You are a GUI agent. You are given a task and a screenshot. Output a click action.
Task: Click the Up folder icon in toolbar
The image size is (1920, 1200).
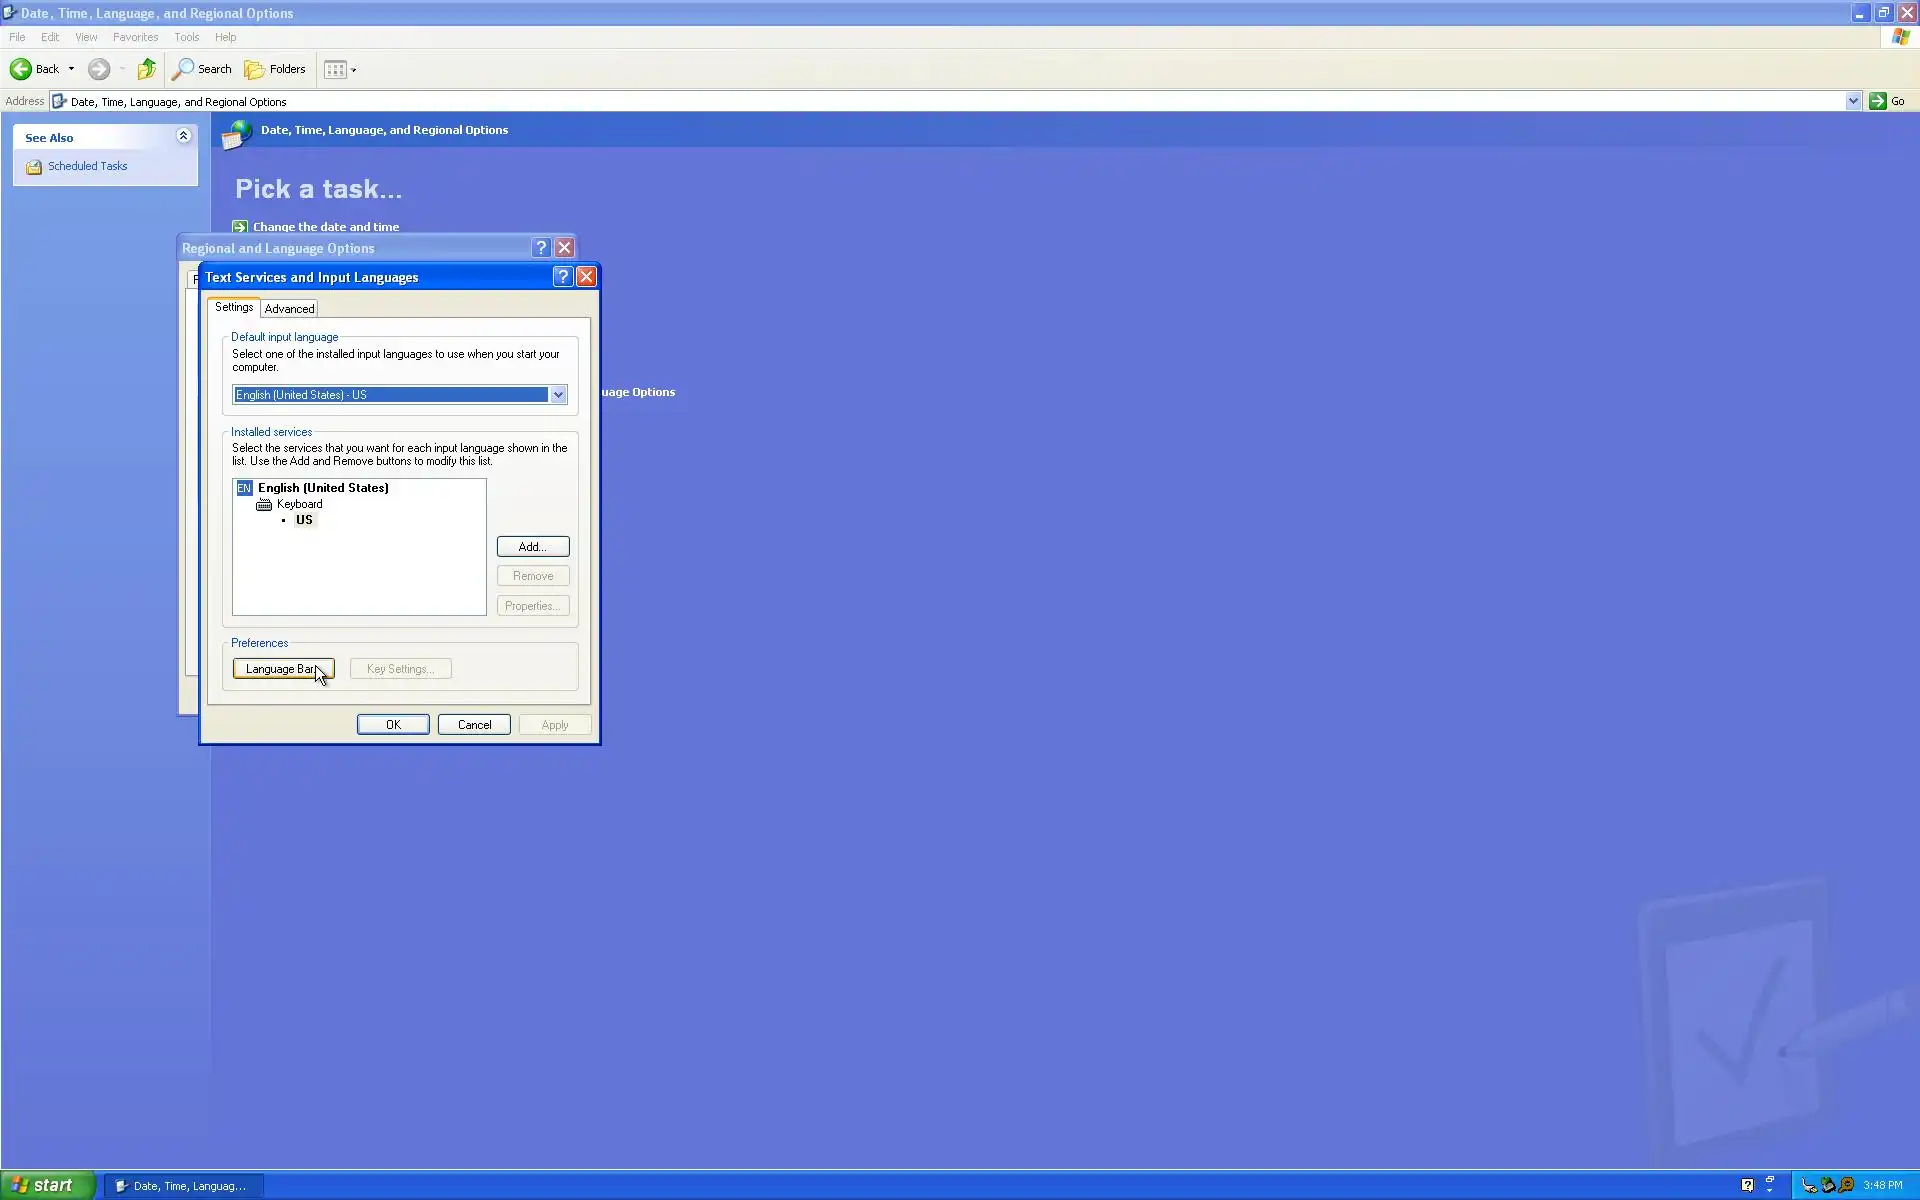point(147,69)
